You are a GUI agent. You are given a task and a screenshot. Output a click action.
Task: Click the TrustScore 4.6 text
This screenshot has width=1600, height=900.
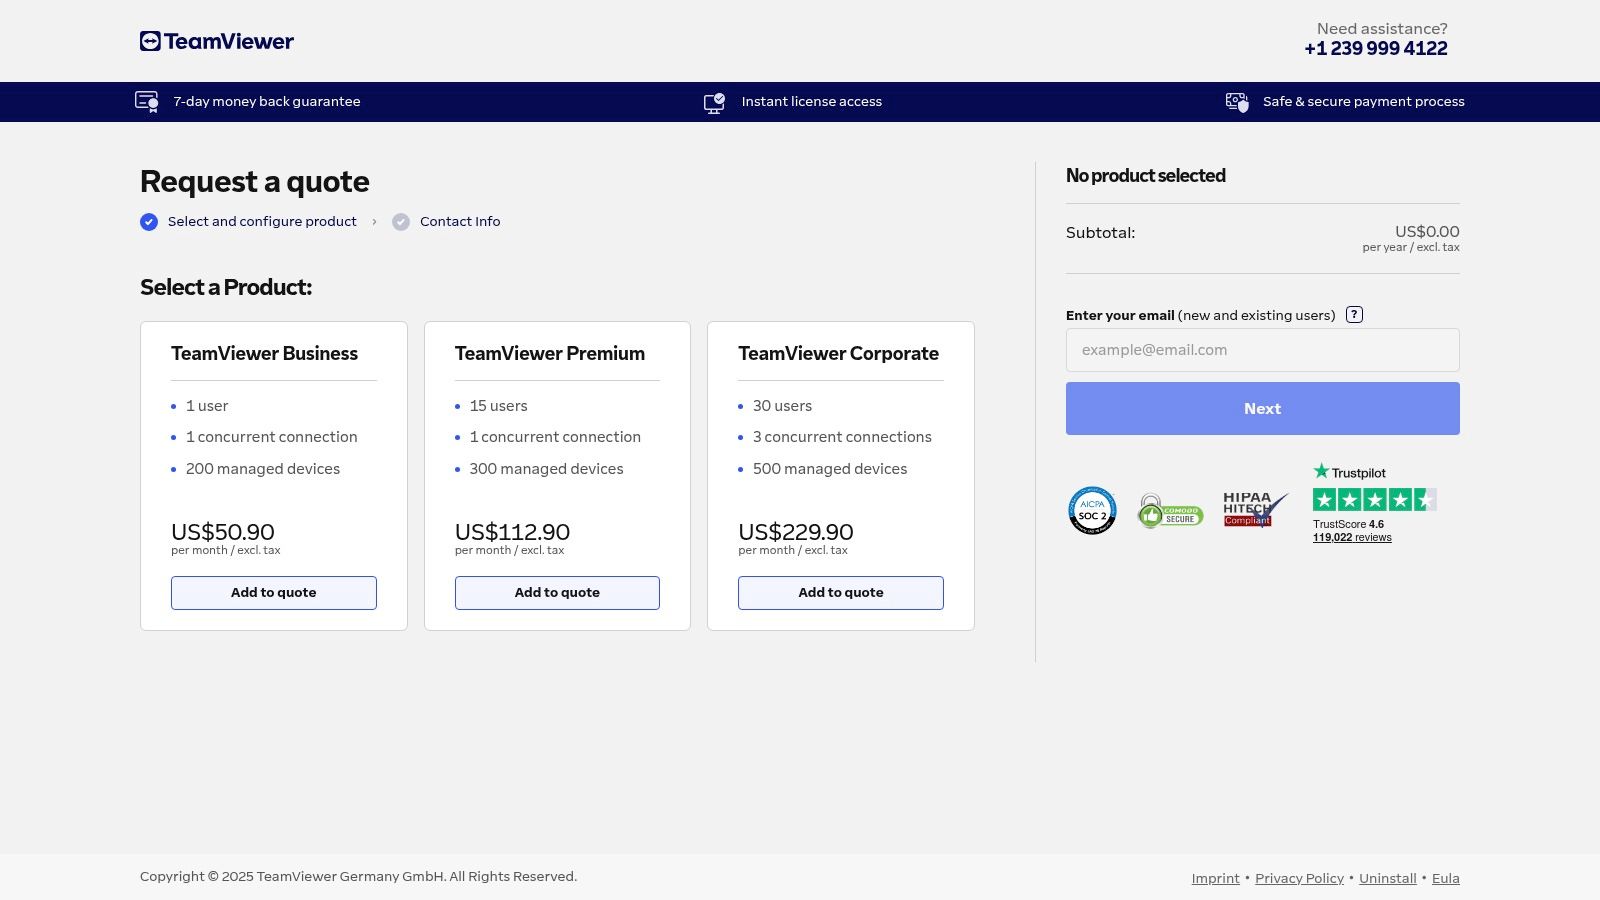pos(1348,524)
